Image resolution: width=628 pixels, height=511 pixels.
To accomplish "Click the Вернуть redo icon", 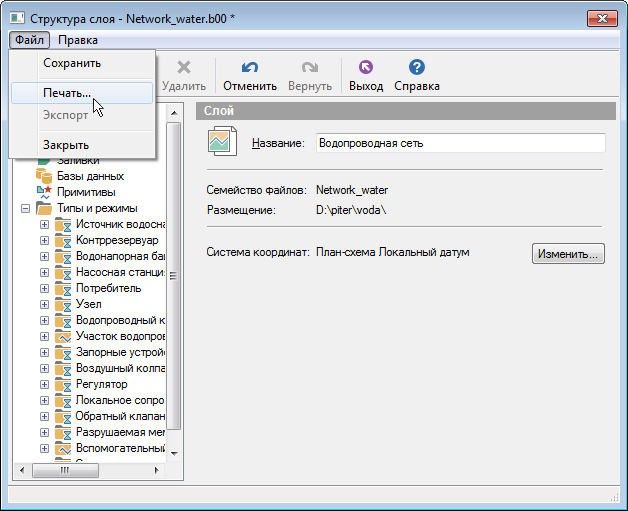I will (310, 67).
